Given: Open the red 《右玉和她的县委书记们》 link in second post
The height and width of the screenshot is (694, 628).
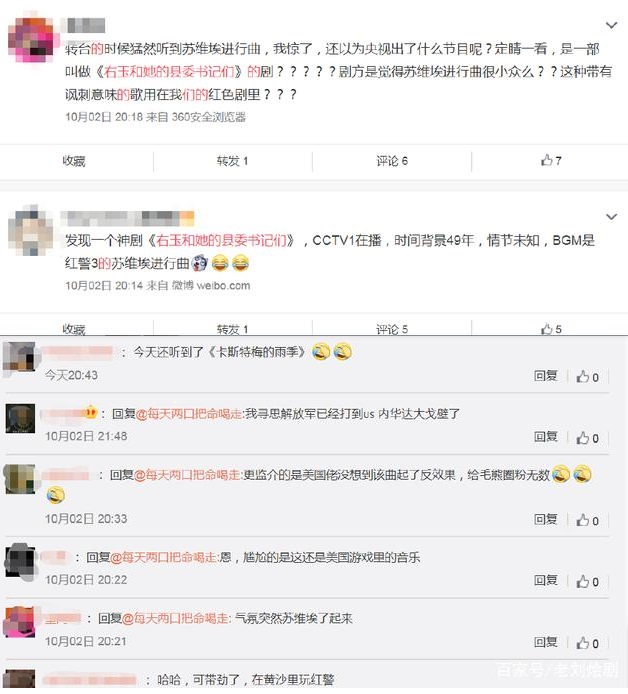Looking at the screenshot, I should click(221, 240).
